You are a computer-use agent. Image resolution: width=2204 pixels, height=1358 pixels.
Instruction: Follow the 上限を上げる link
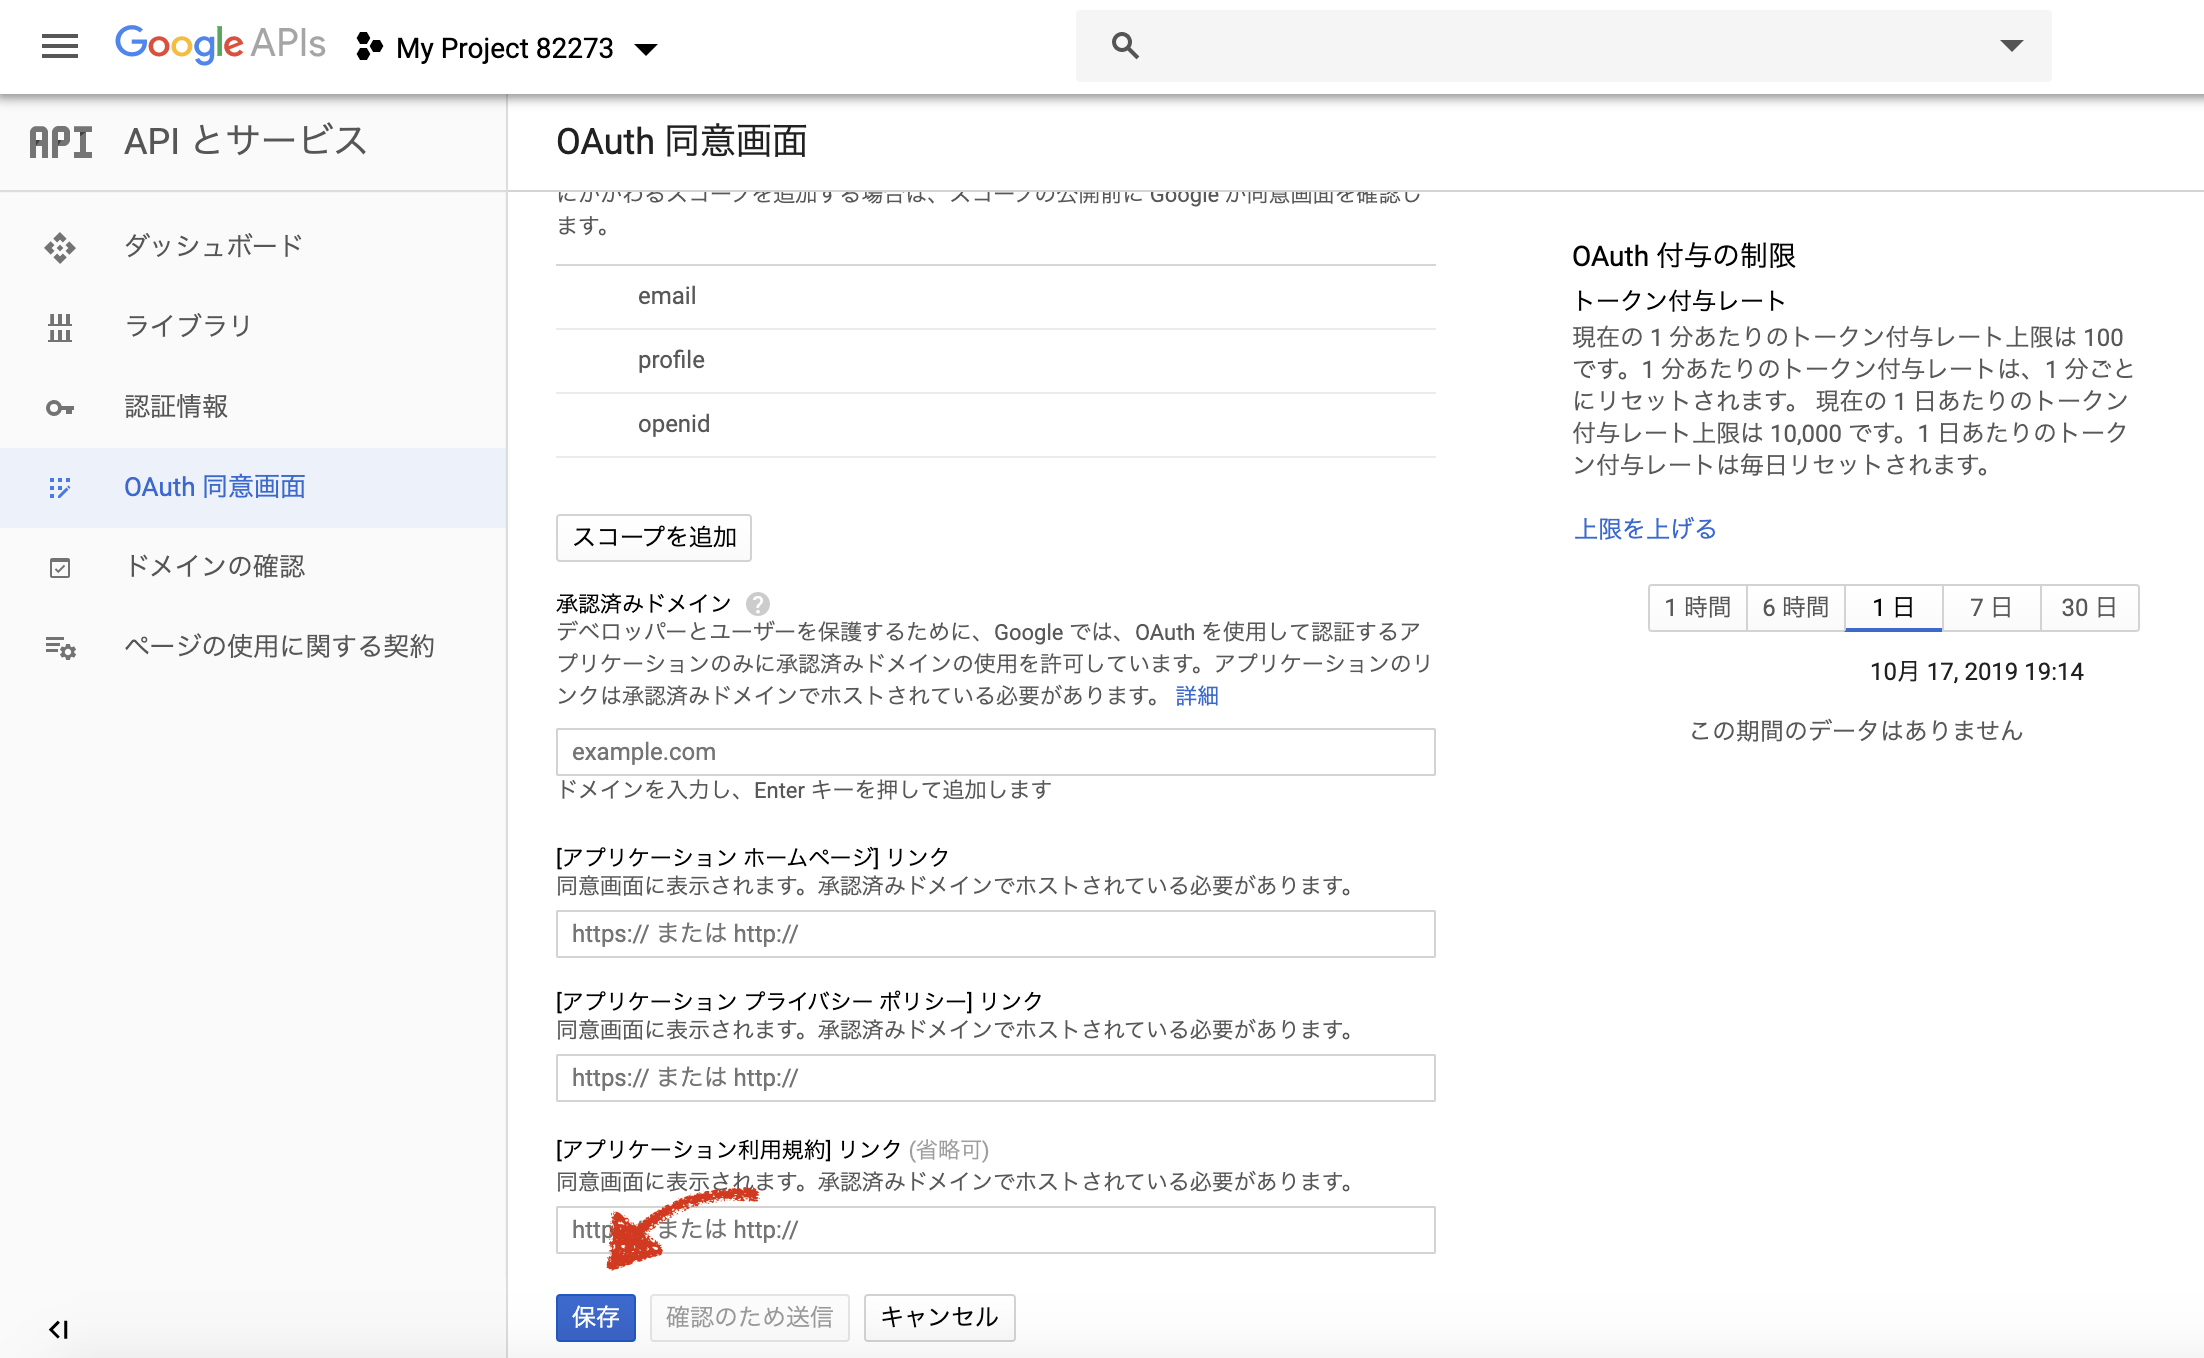[1644, 528]
